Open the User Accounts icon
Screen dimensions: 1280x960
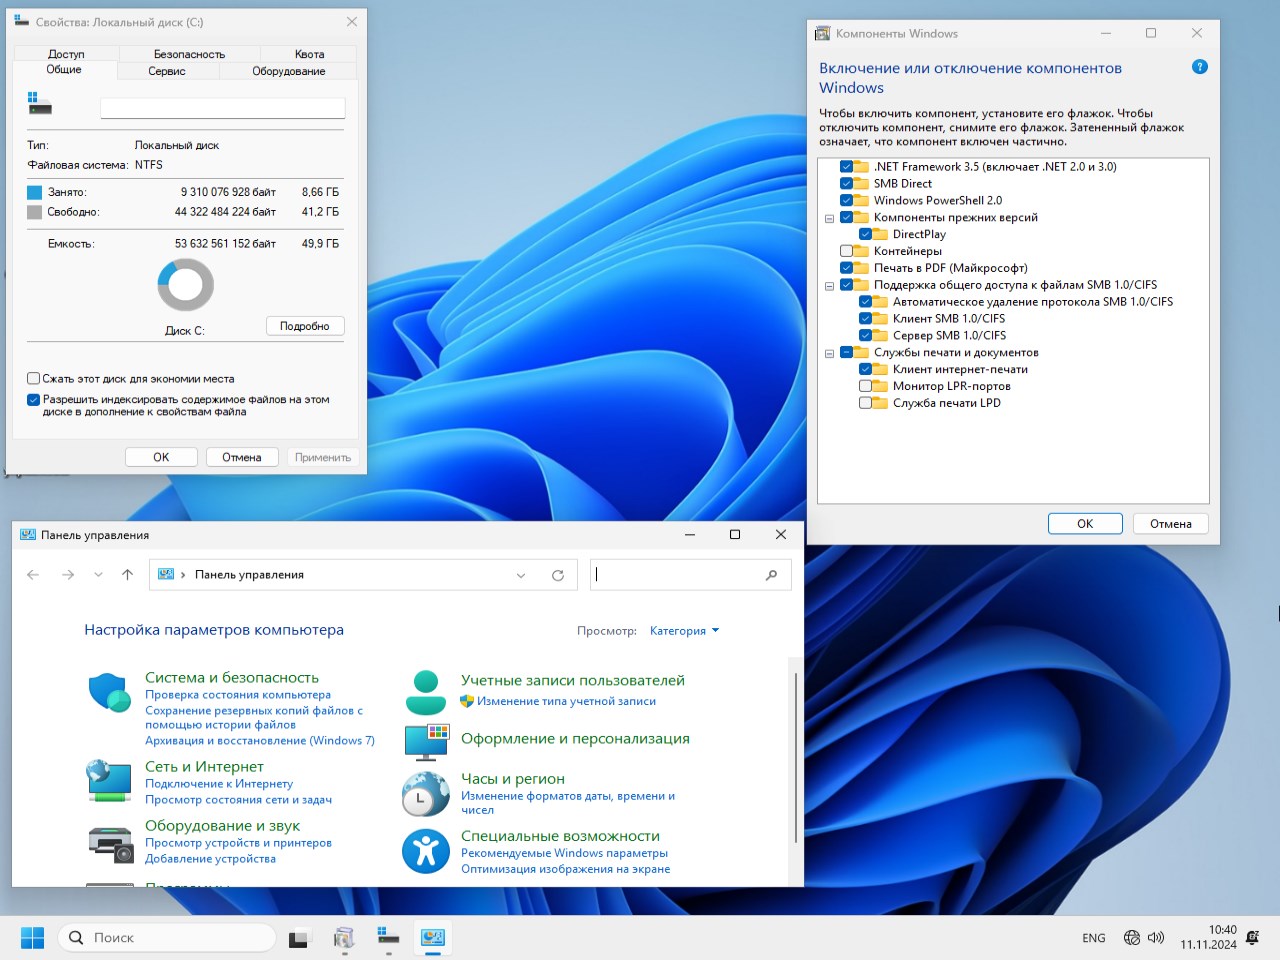tap(426, 692)
